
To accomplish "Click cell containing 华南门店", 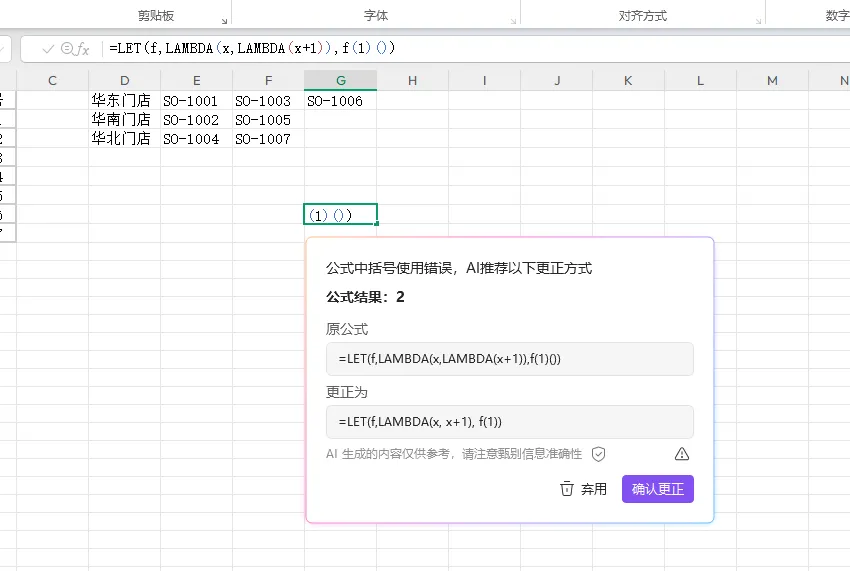I will (125, 119).
